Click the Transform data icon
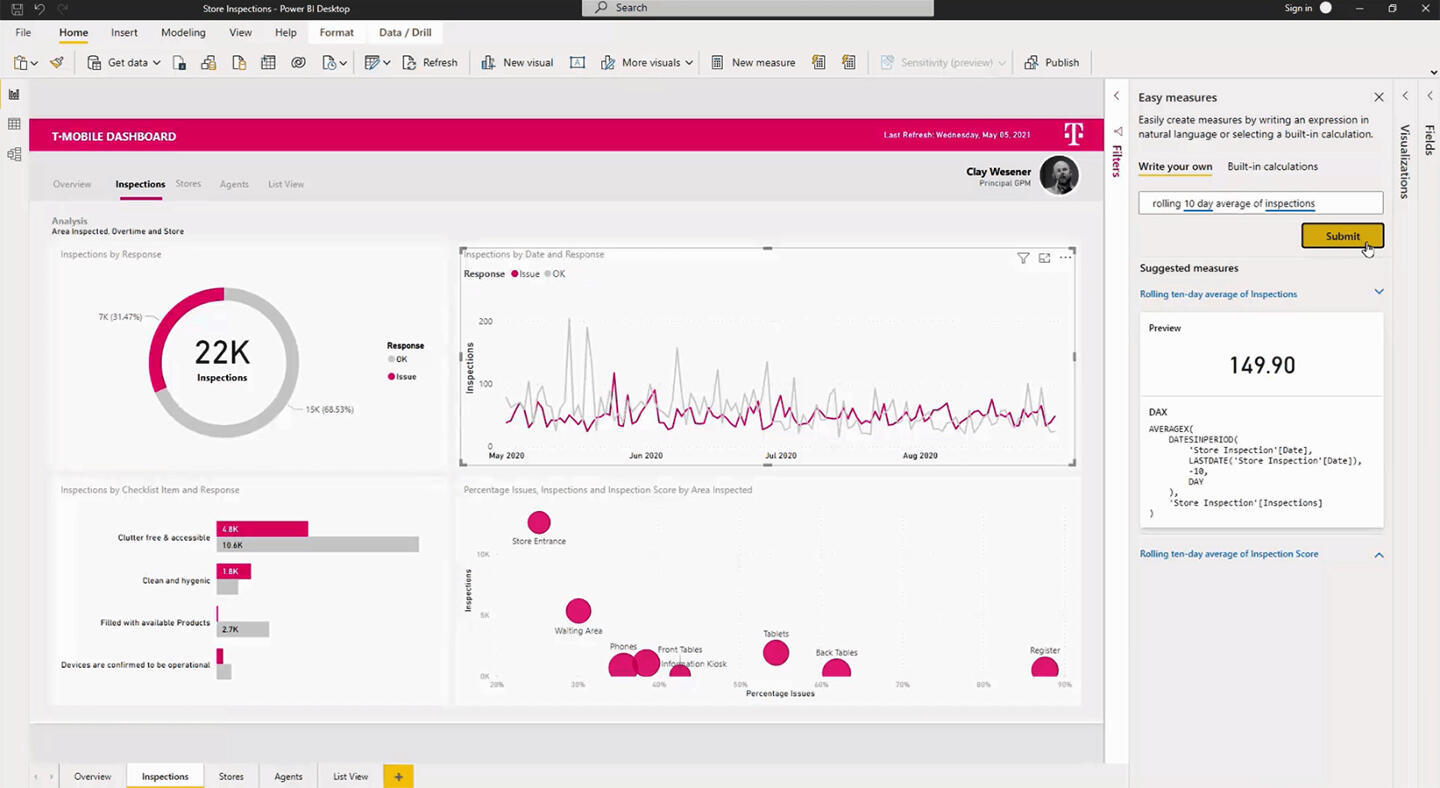The image size is (1440, 788). click(x=372, y=62)
